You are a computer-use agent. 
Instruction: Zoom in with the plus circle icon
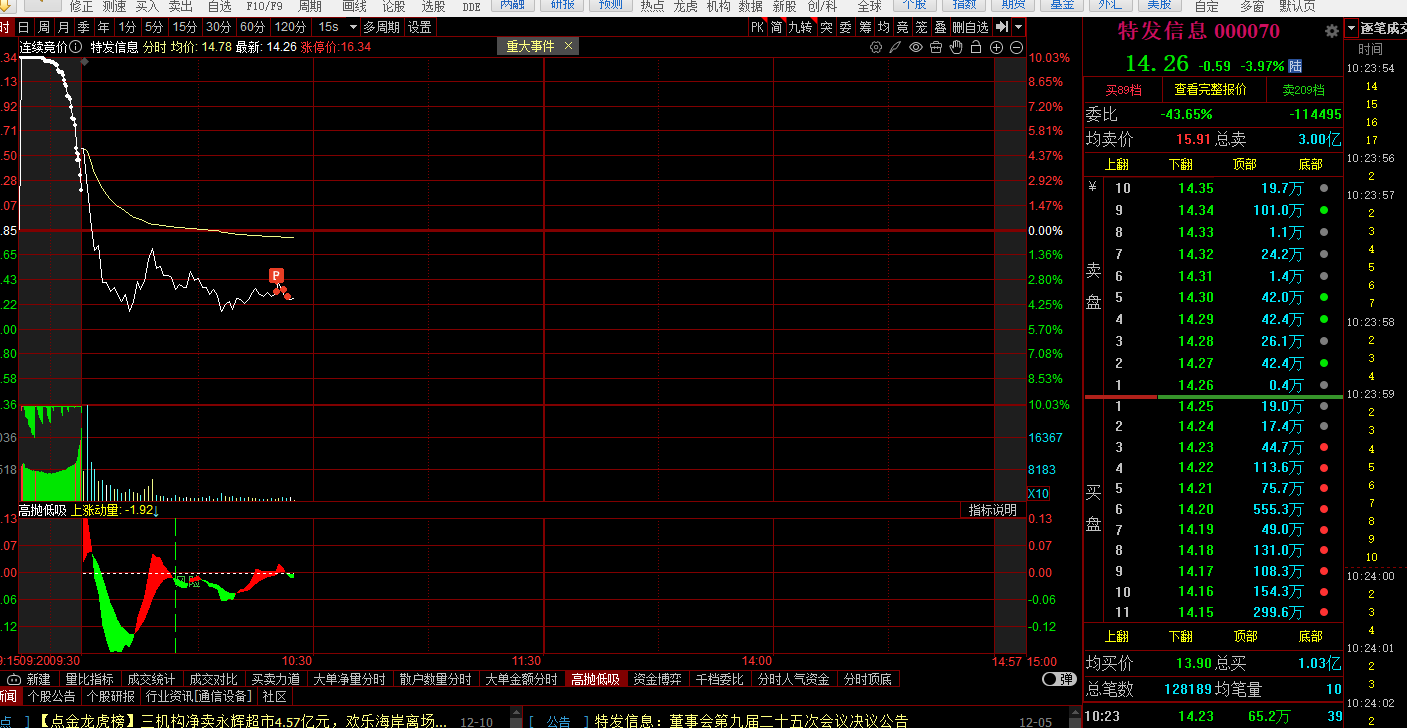997,47
